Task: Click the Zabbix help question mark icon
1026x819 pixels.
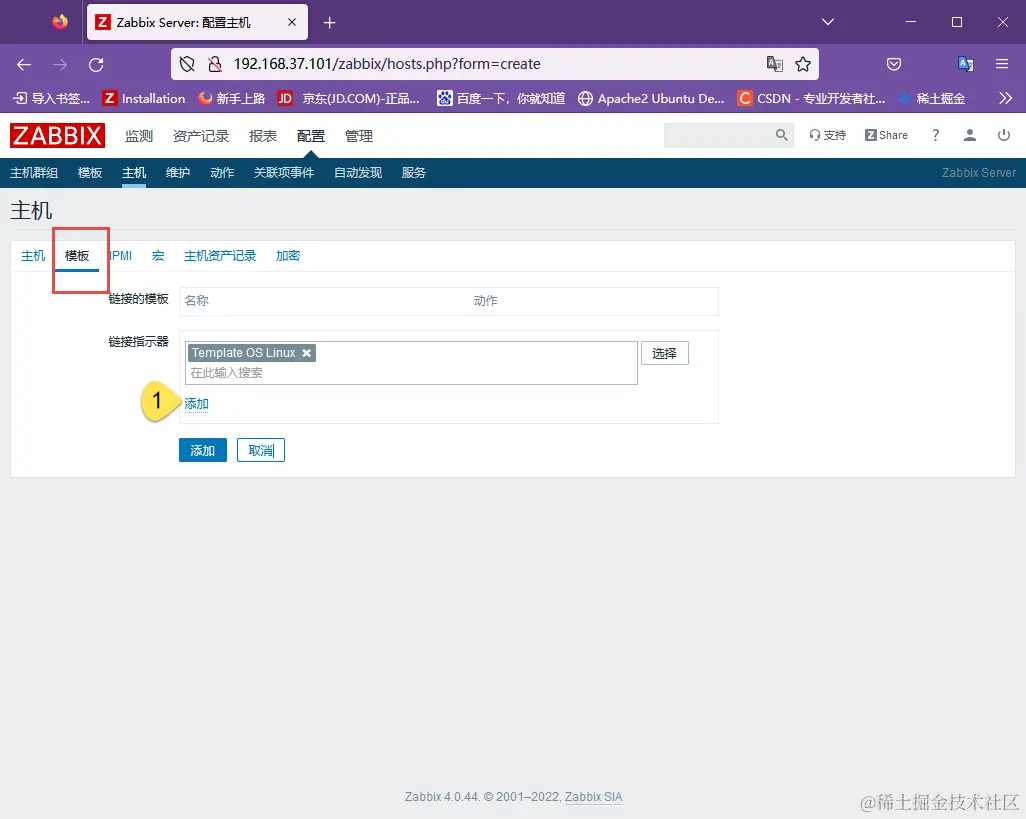Action: 935,134
